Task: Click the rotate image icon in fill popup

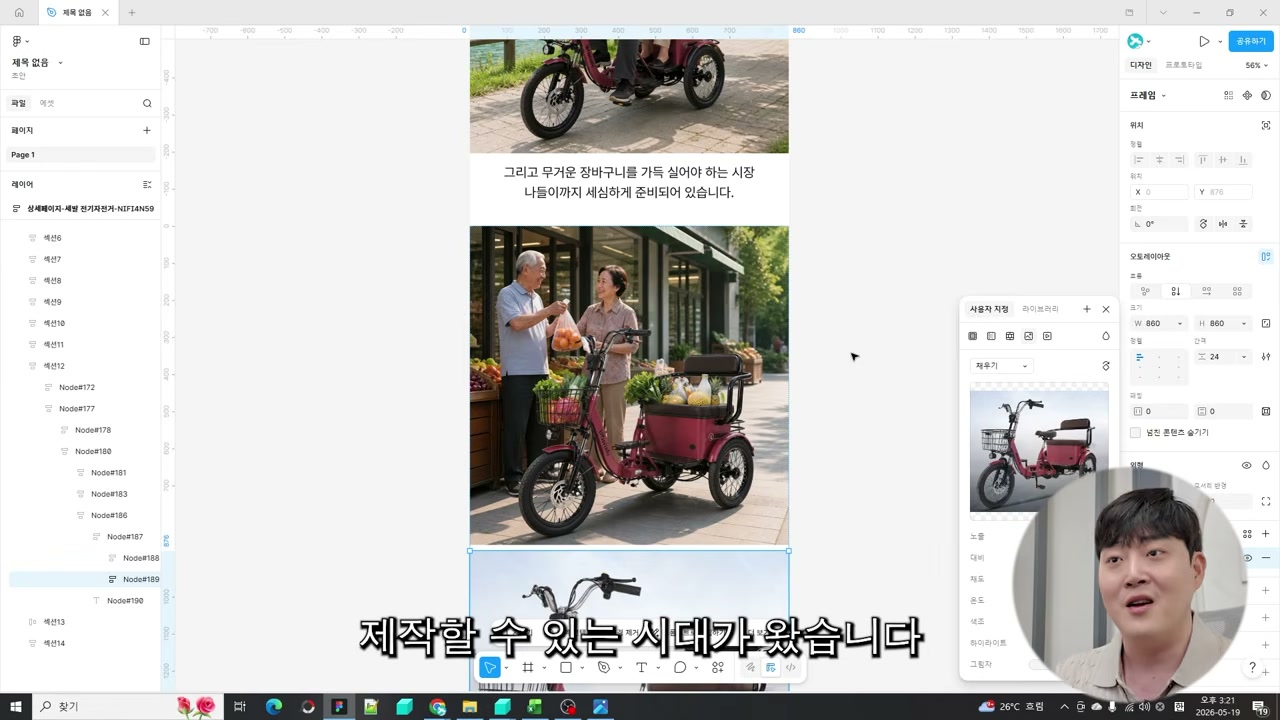Action: click(1106, 366)
